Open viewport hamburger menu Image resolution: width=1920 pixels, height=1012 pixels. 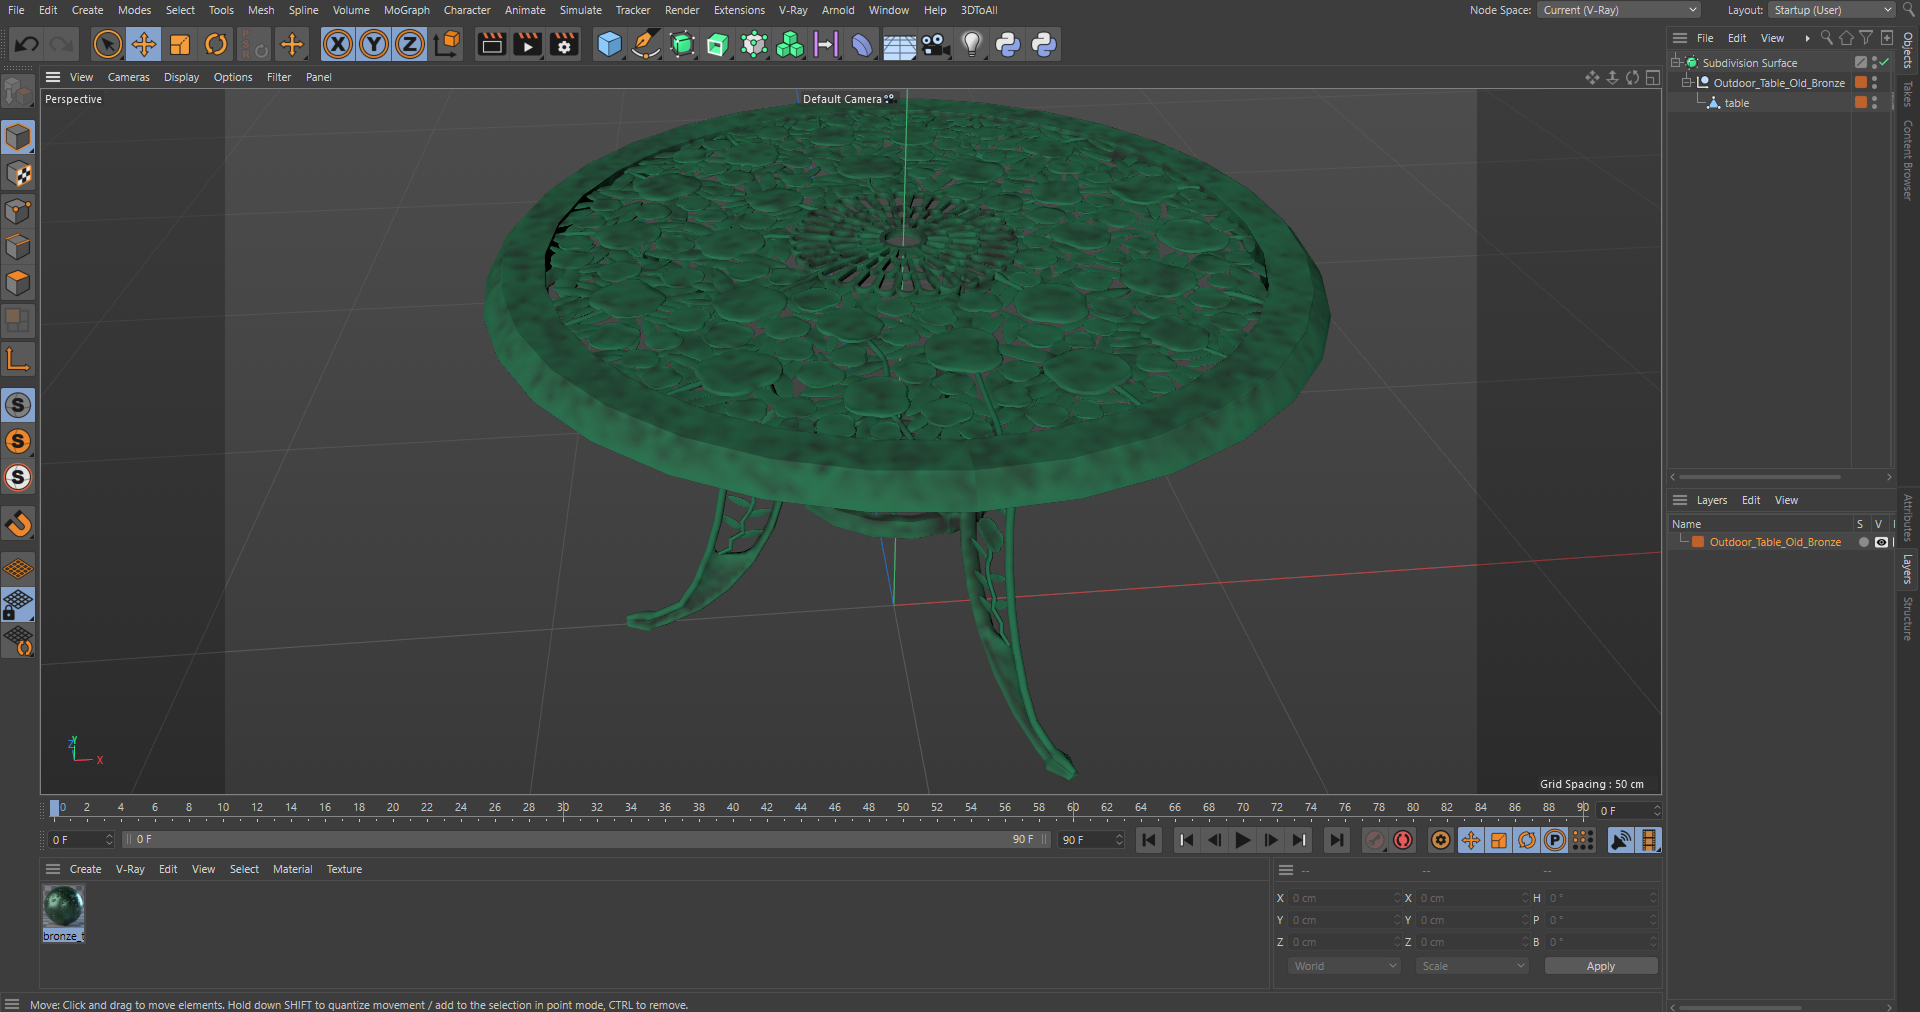pyautogui.click(x=53, y=77)
